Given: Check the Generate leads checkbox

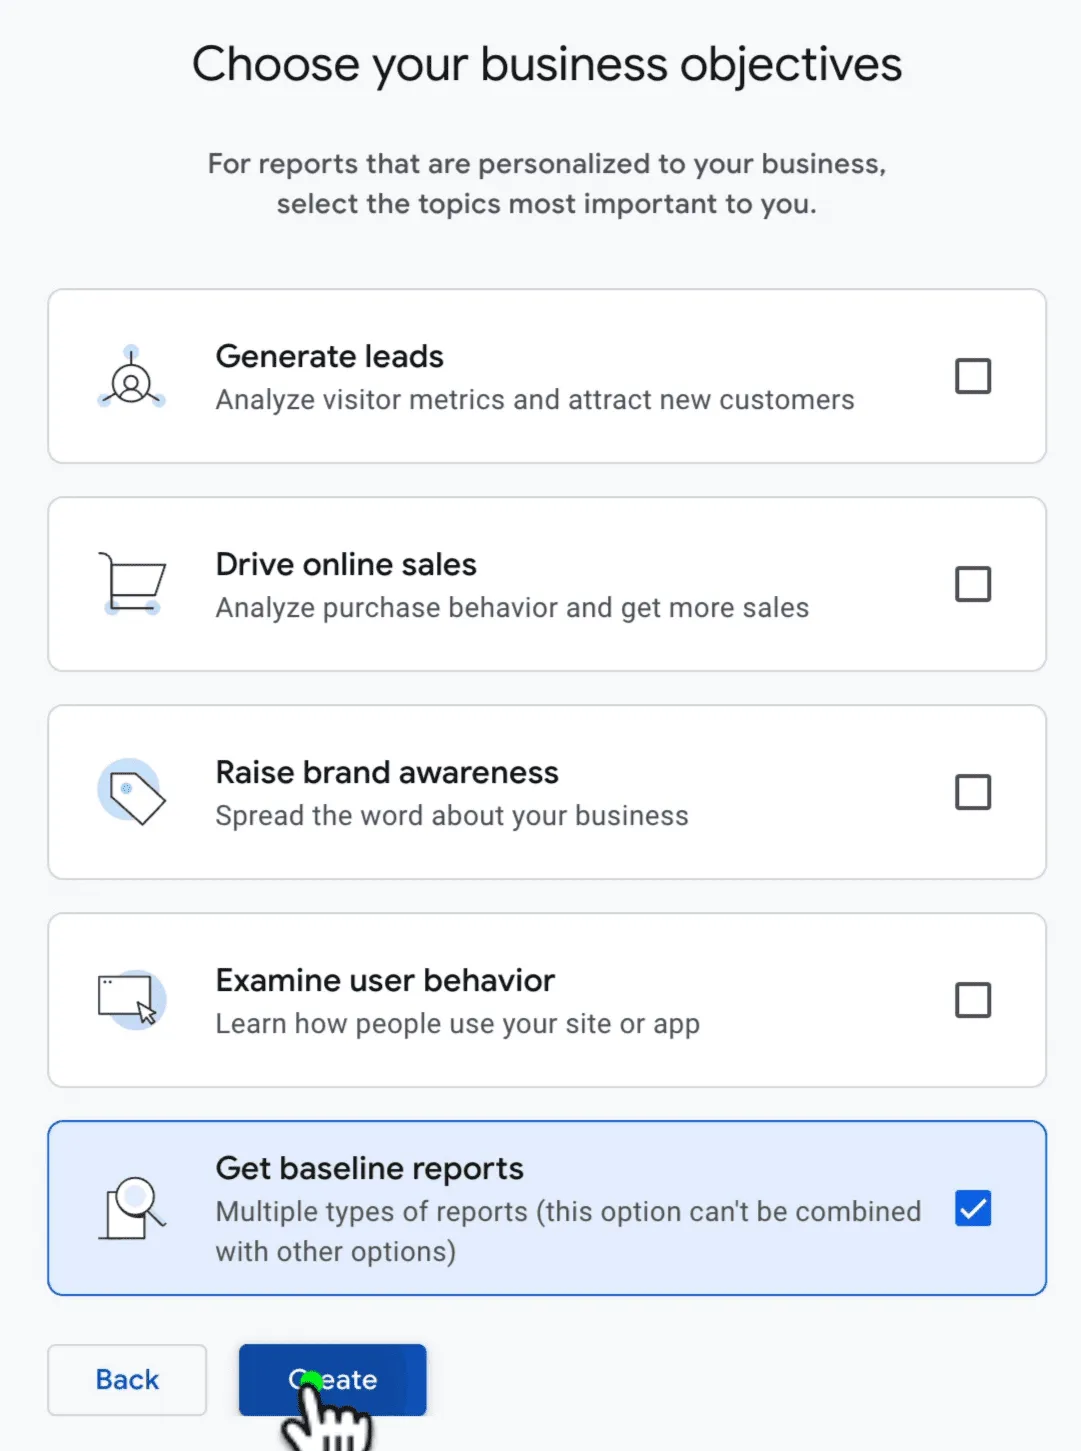Looking at the screenshot, I should click(x=973, y=376).
